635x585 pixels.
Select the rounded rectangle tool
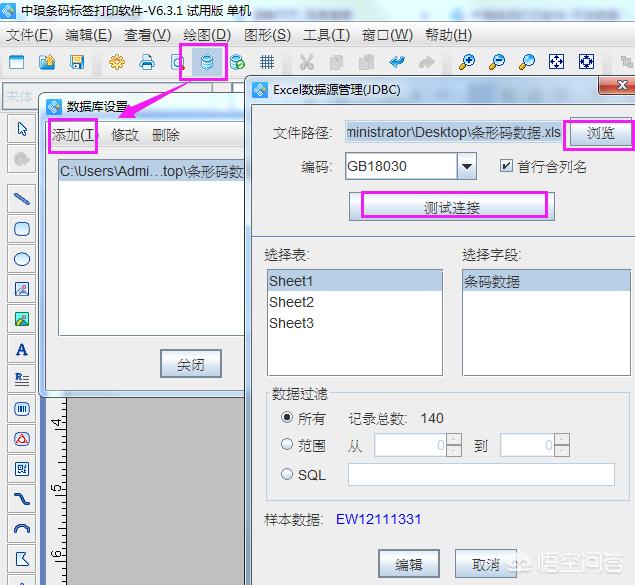pyautogui.click(x=22, y=229)
